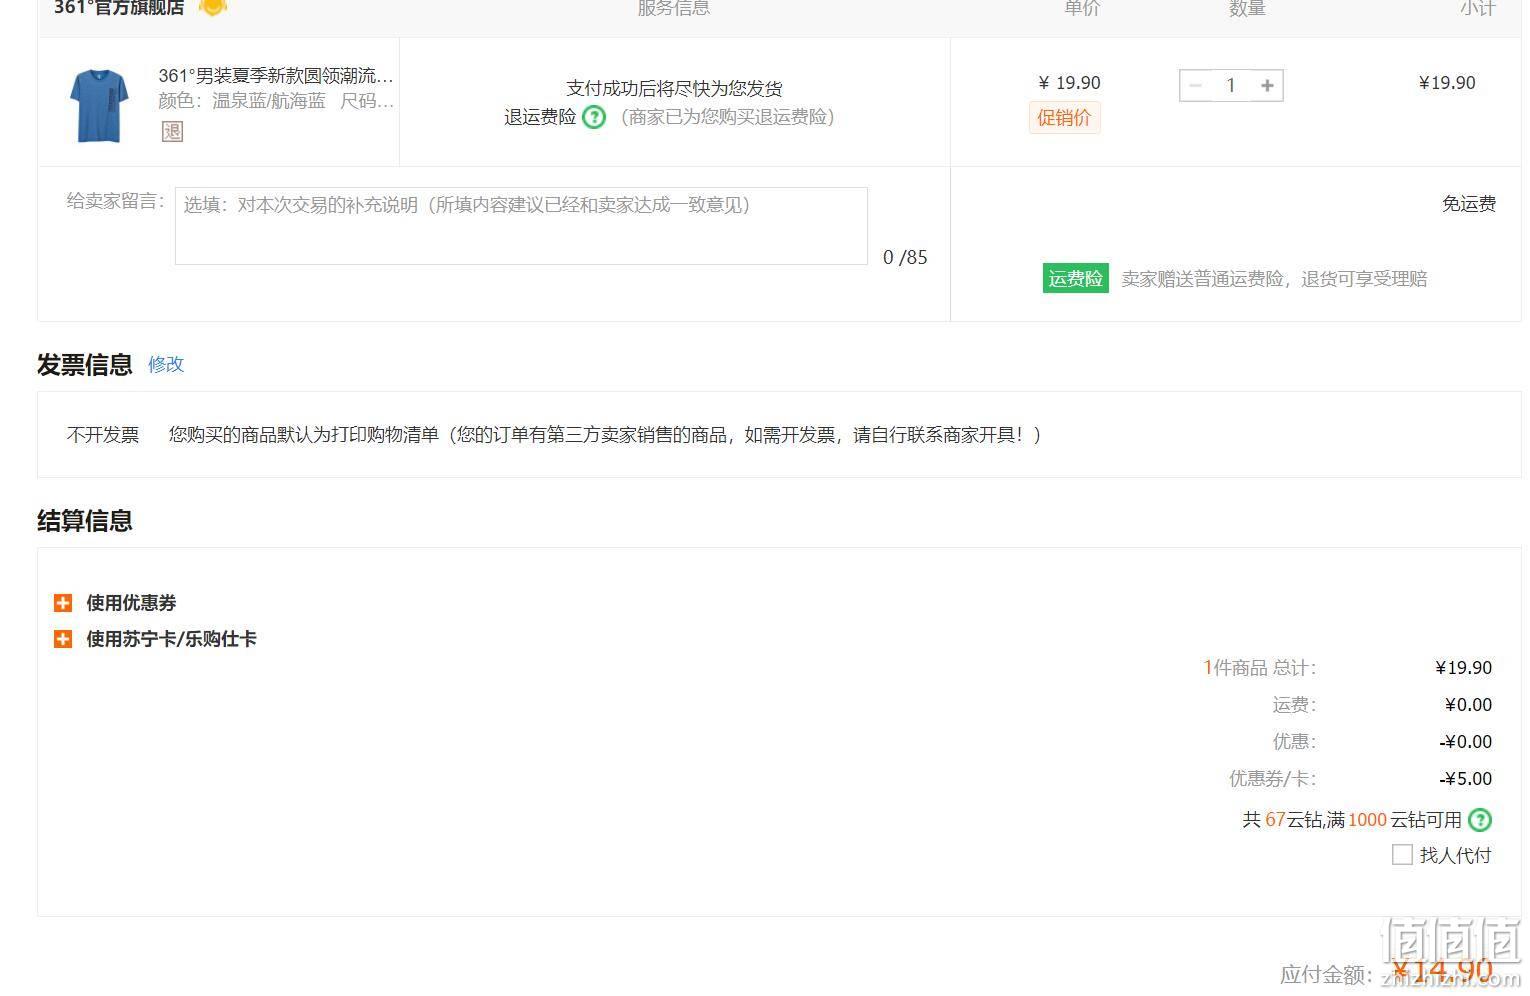Viewport: 1530px width, 996px height.
Task: Click the 运费 amount ¥0.00
Action: [1468, 705]
